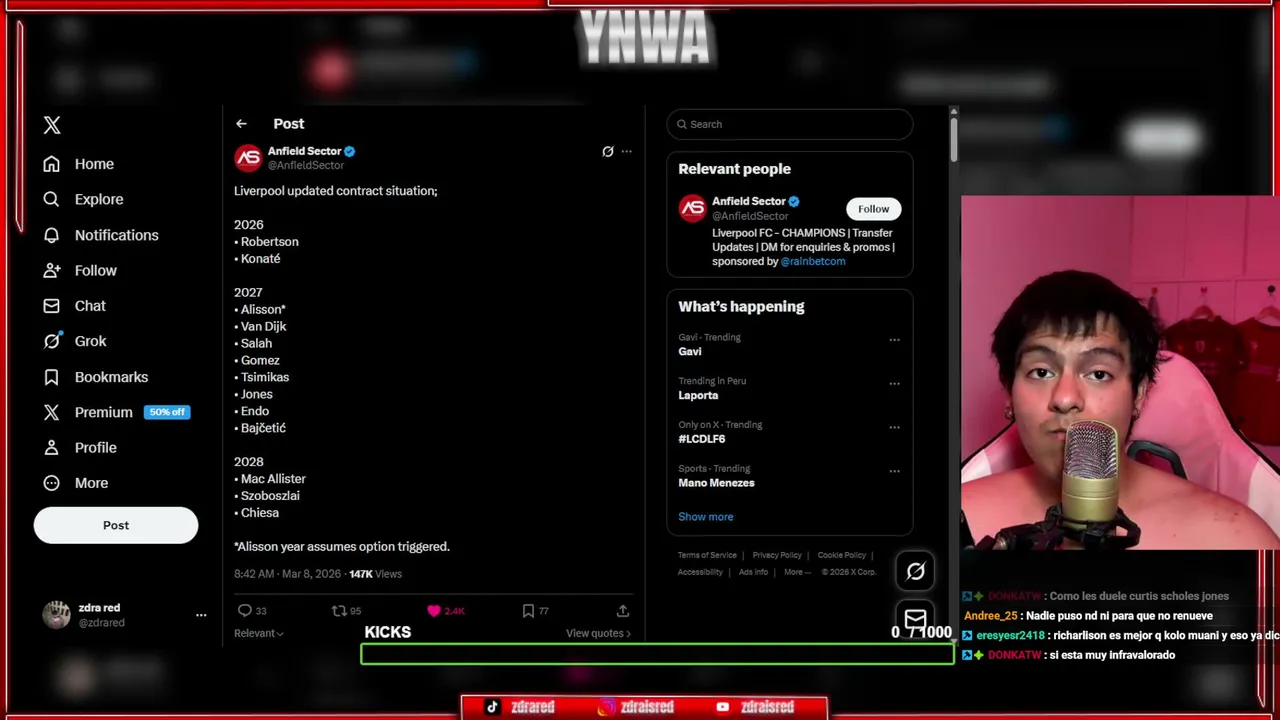
Task: Click TikTok icon in bottom banner
Action: [x=492, y=707]
